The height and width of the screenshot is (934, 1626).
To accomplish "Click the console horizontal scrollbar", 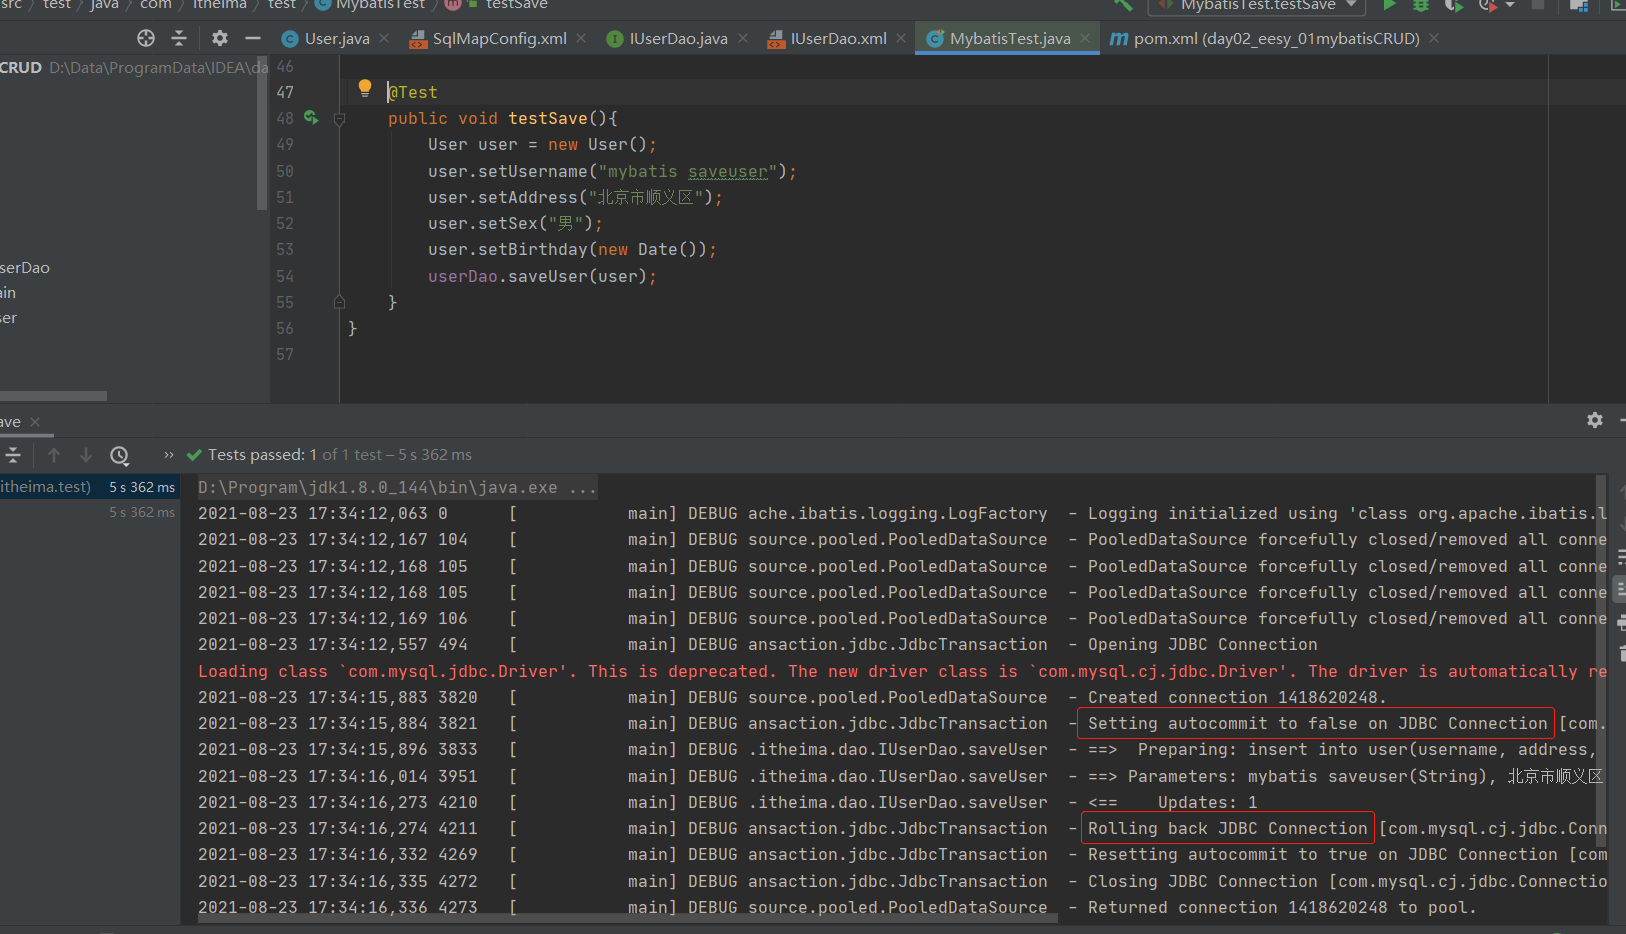I will click(x=628, y=917).
